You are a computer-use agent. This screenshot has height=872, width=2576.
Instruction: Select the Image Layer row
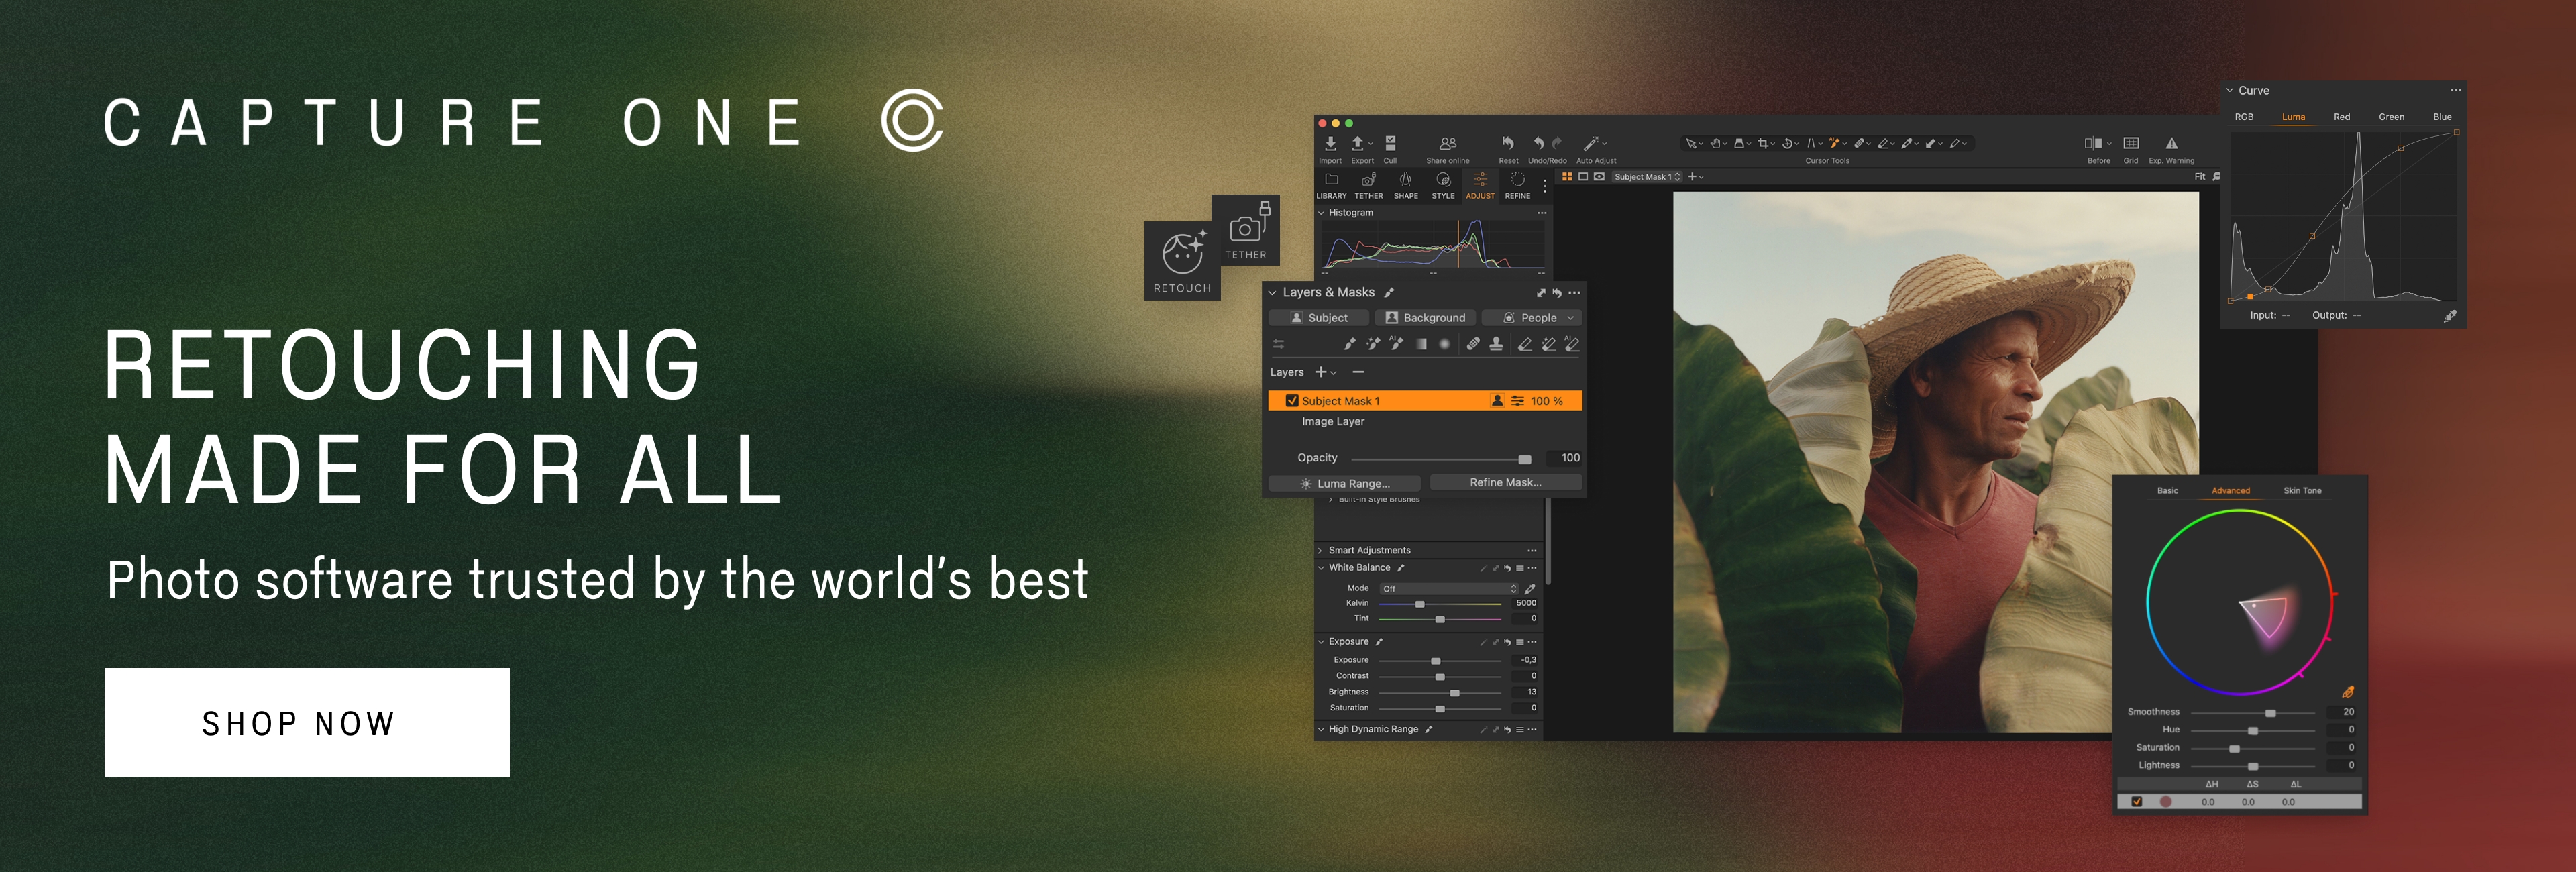(x=1425, y=422)
